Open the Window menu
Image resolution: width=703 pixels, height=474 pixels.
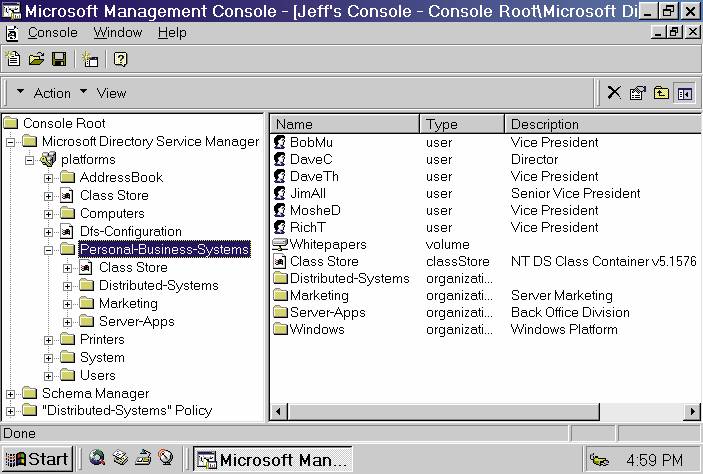[117, 33]
